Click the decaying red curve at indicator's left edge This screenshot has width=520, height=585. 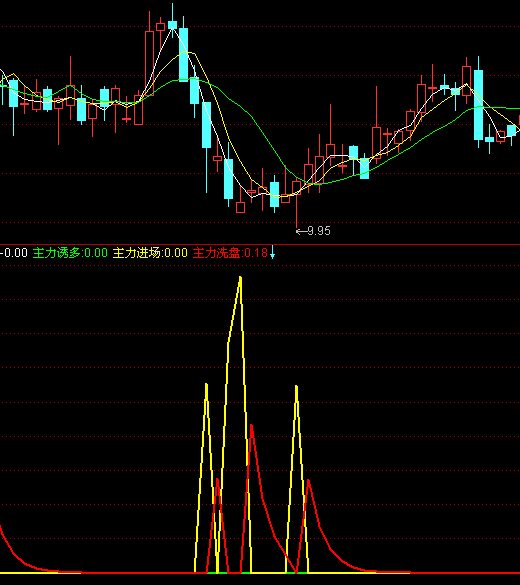click(x=11, y=548)
